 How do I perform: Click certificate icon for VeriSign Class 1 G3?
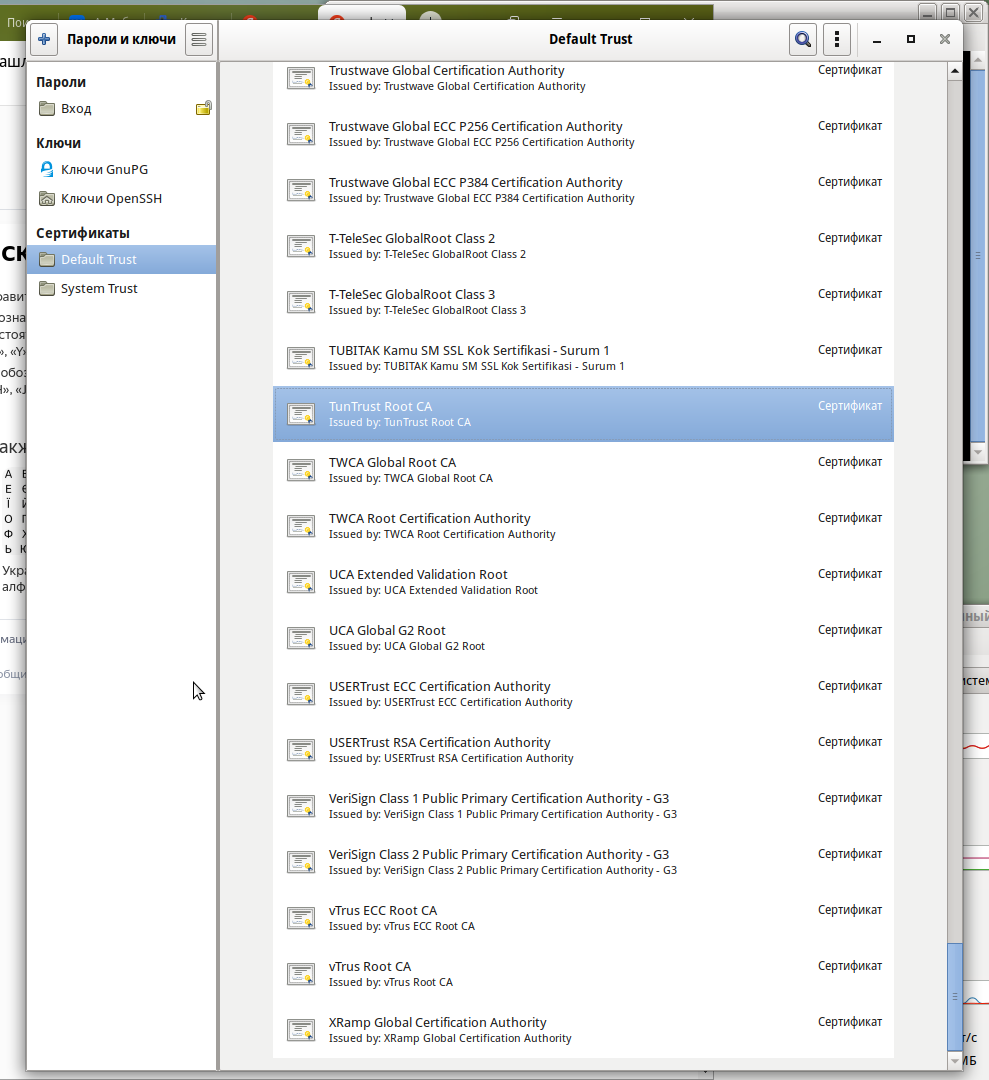301,806
